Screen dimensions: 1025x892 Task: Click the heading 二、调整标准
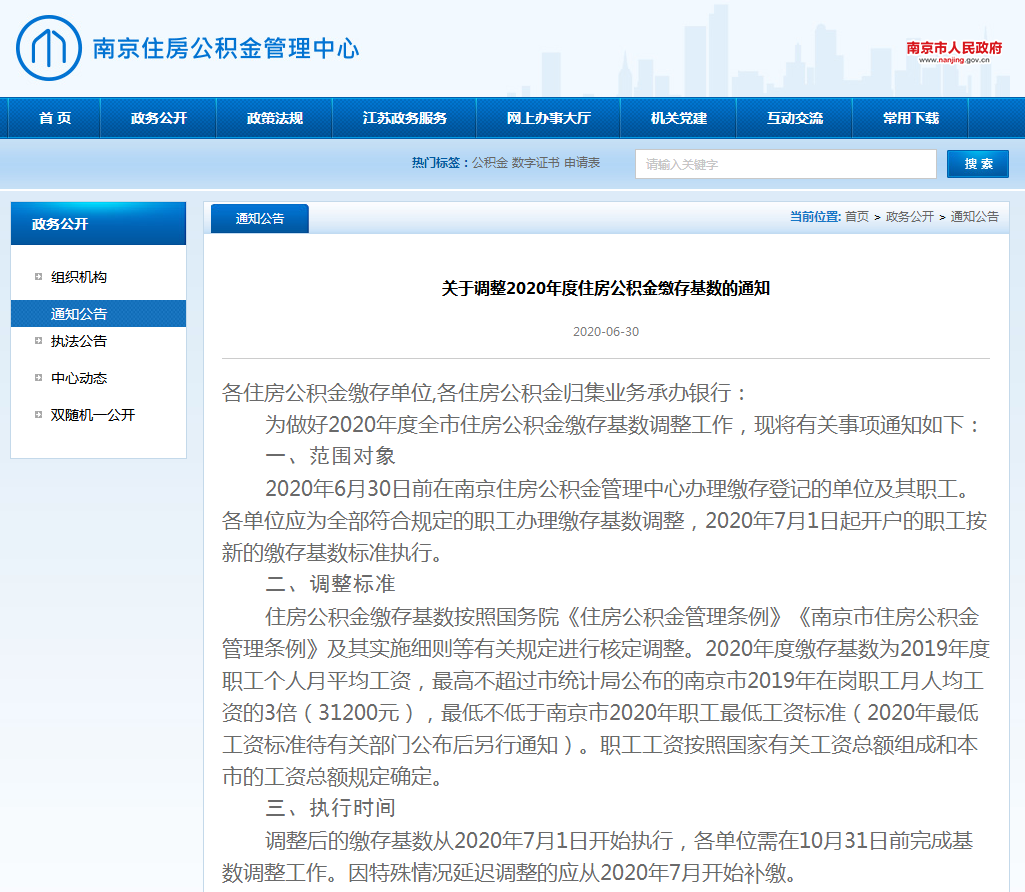coord(330,584)
